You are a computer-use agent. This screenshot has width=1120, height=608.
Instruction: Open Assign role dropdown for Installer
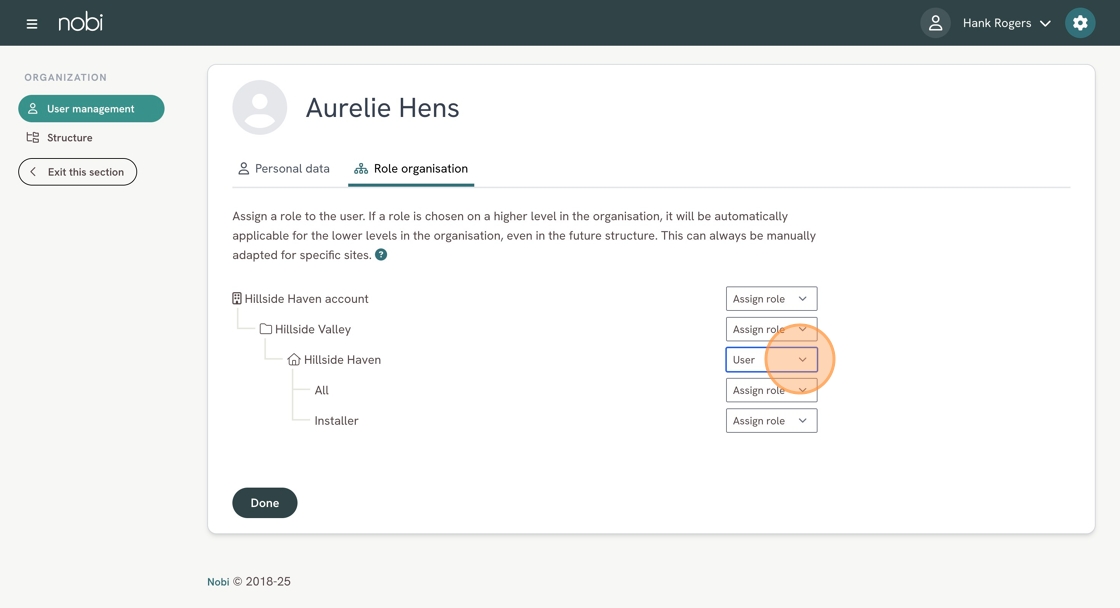point(771,421)
